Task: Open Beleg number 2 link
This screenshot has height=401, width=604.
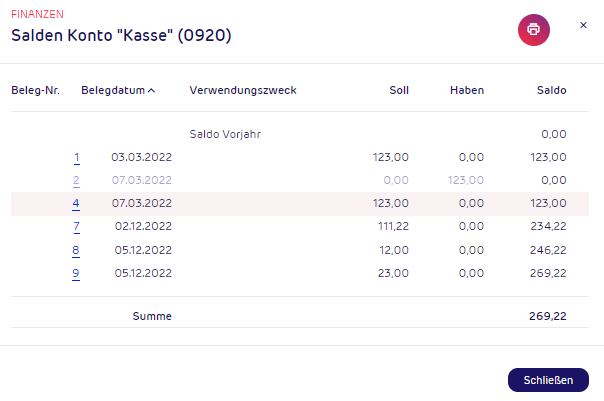Action: pyautogui.click(x=76, y=180)
